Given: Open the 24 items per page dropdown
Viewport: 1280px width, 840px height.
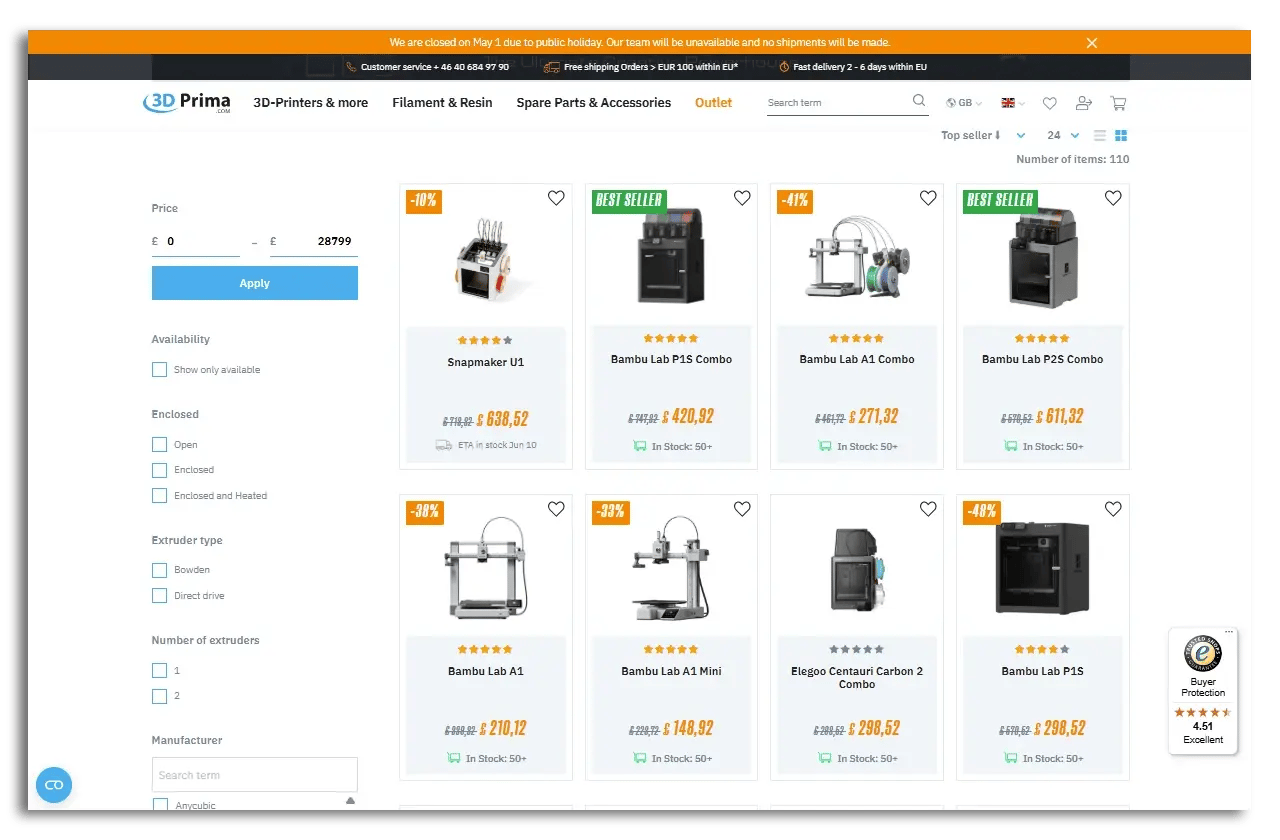Looking at the screenshot, I should pyautogui.click(x=1063, y=136).
